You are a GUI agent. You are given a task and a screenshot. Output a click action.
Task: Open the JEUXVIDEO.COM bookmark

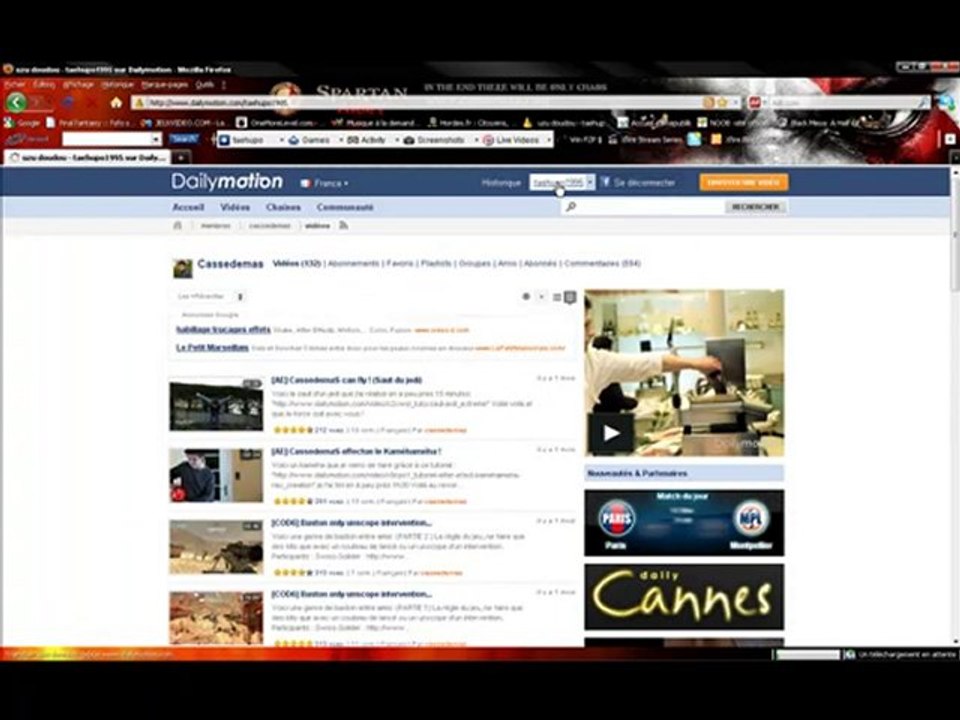click(x=184, y=123)
